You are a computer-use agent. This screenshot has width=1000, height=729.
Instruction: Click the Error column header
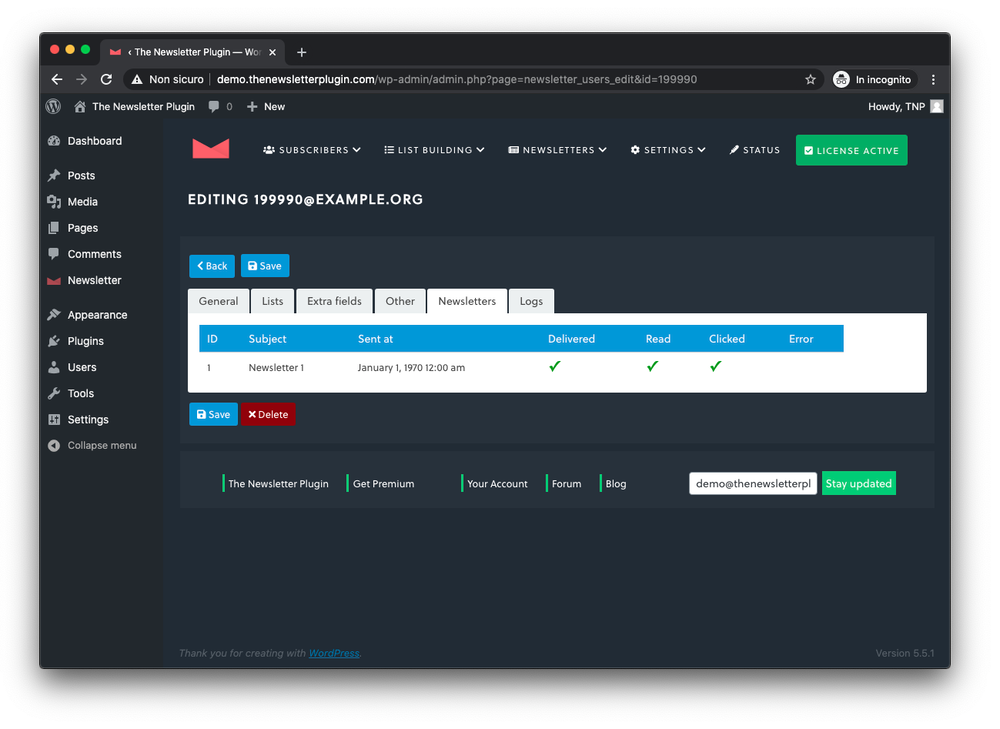tap(801, 339)
